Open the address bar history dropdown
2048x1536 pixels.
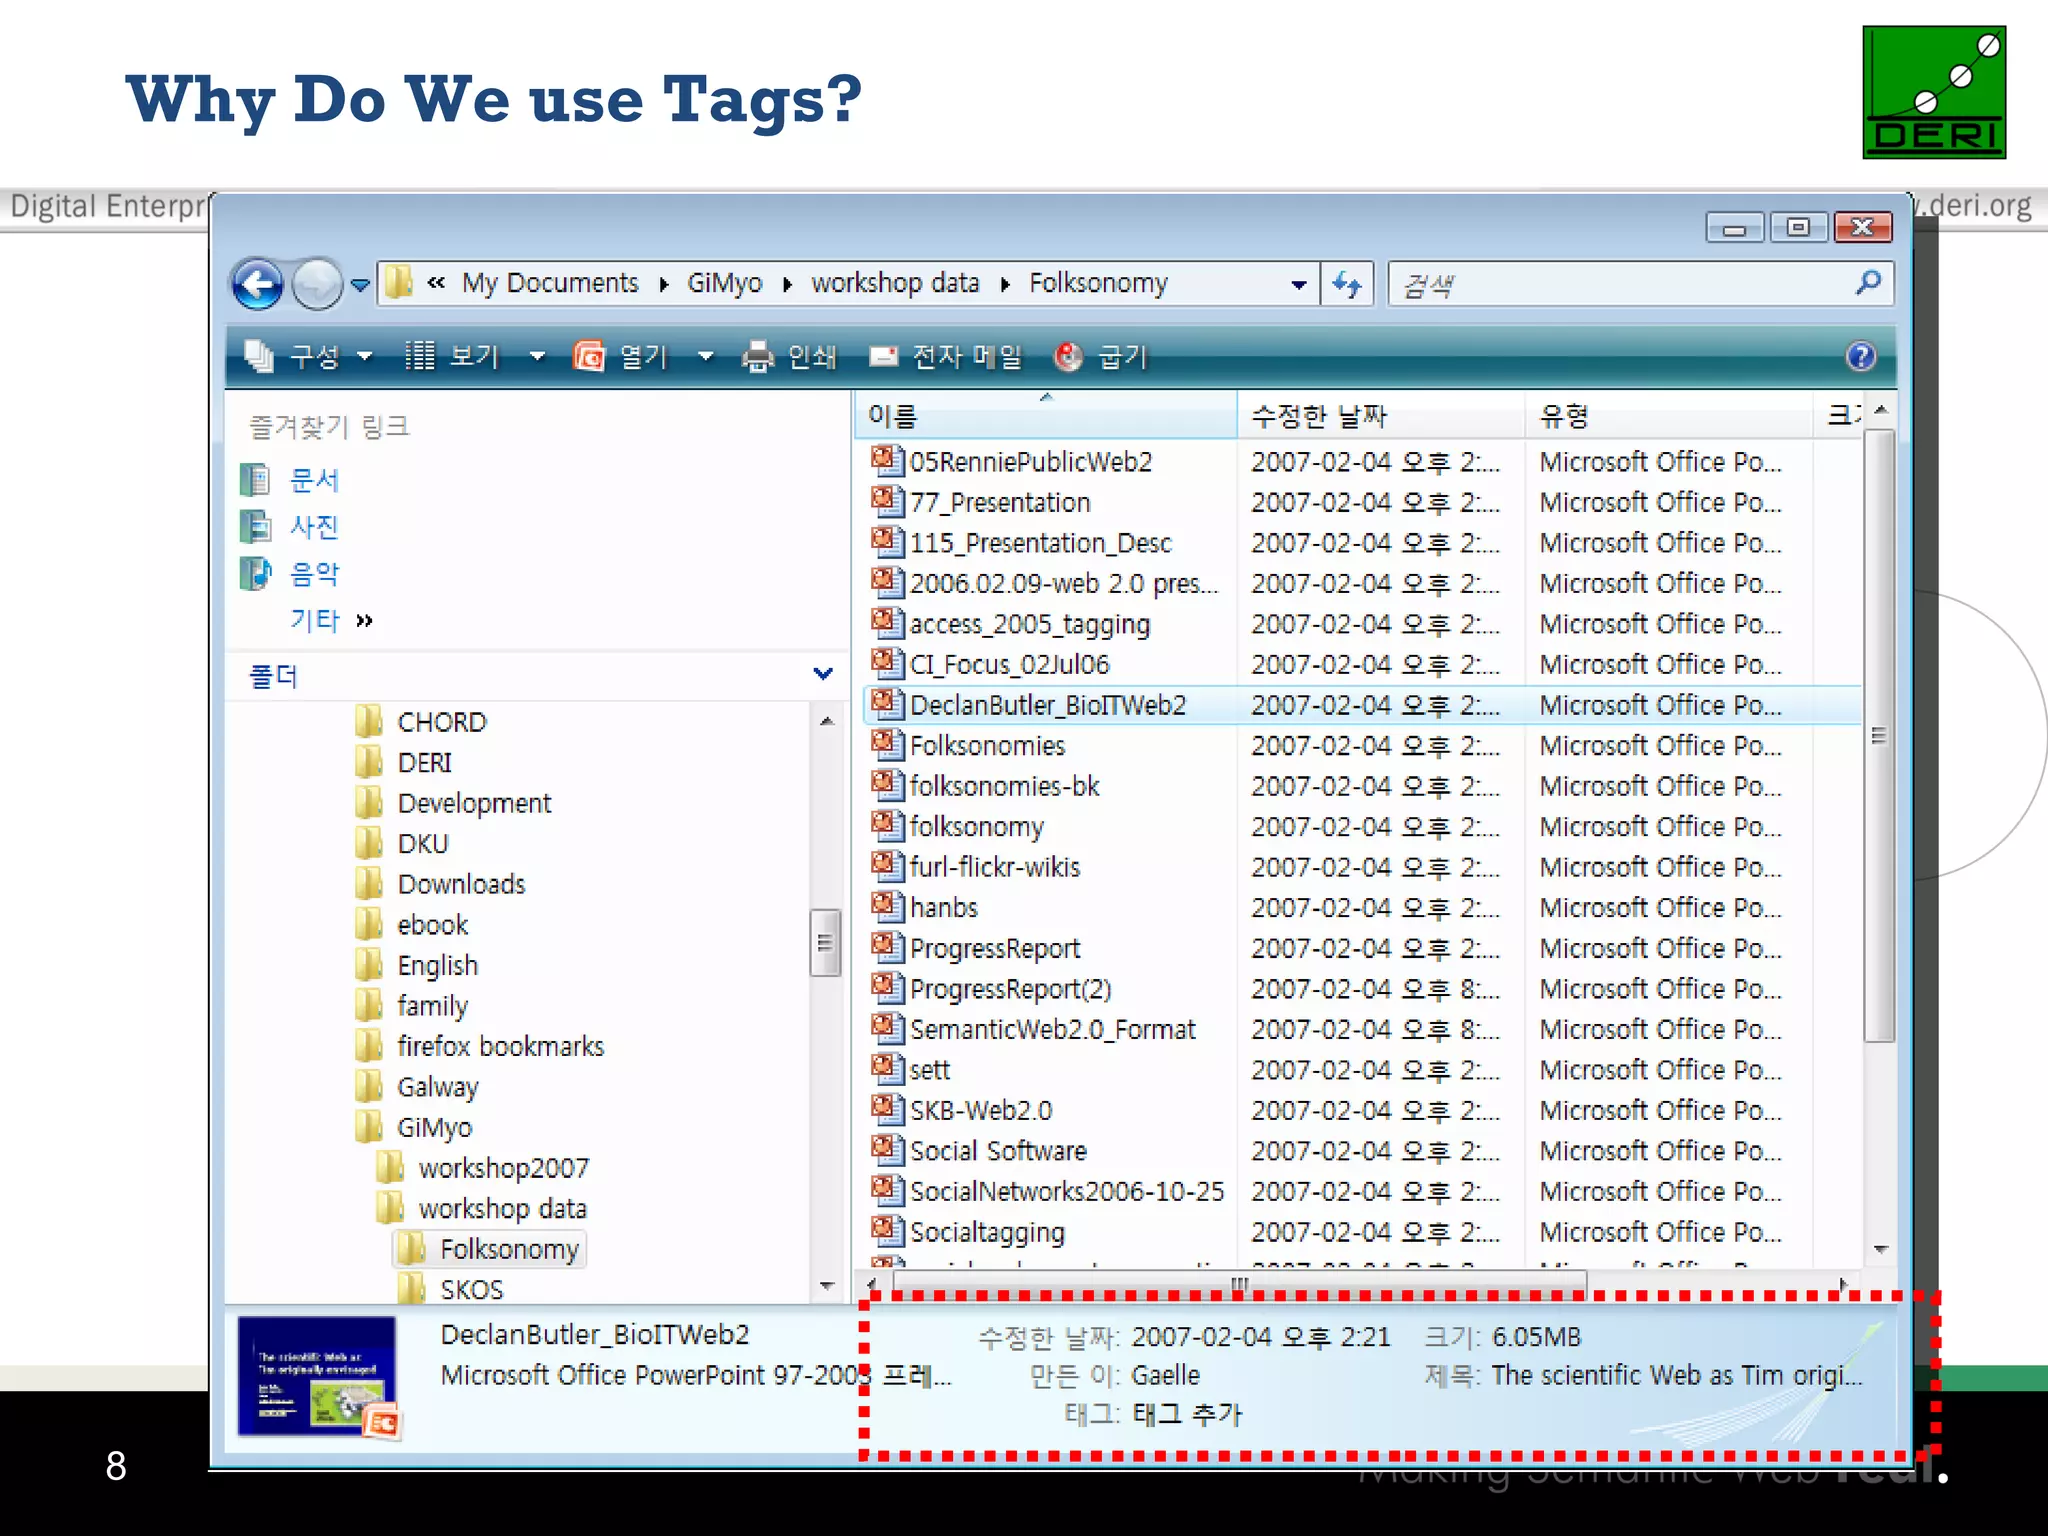[x=1298, y=285]
